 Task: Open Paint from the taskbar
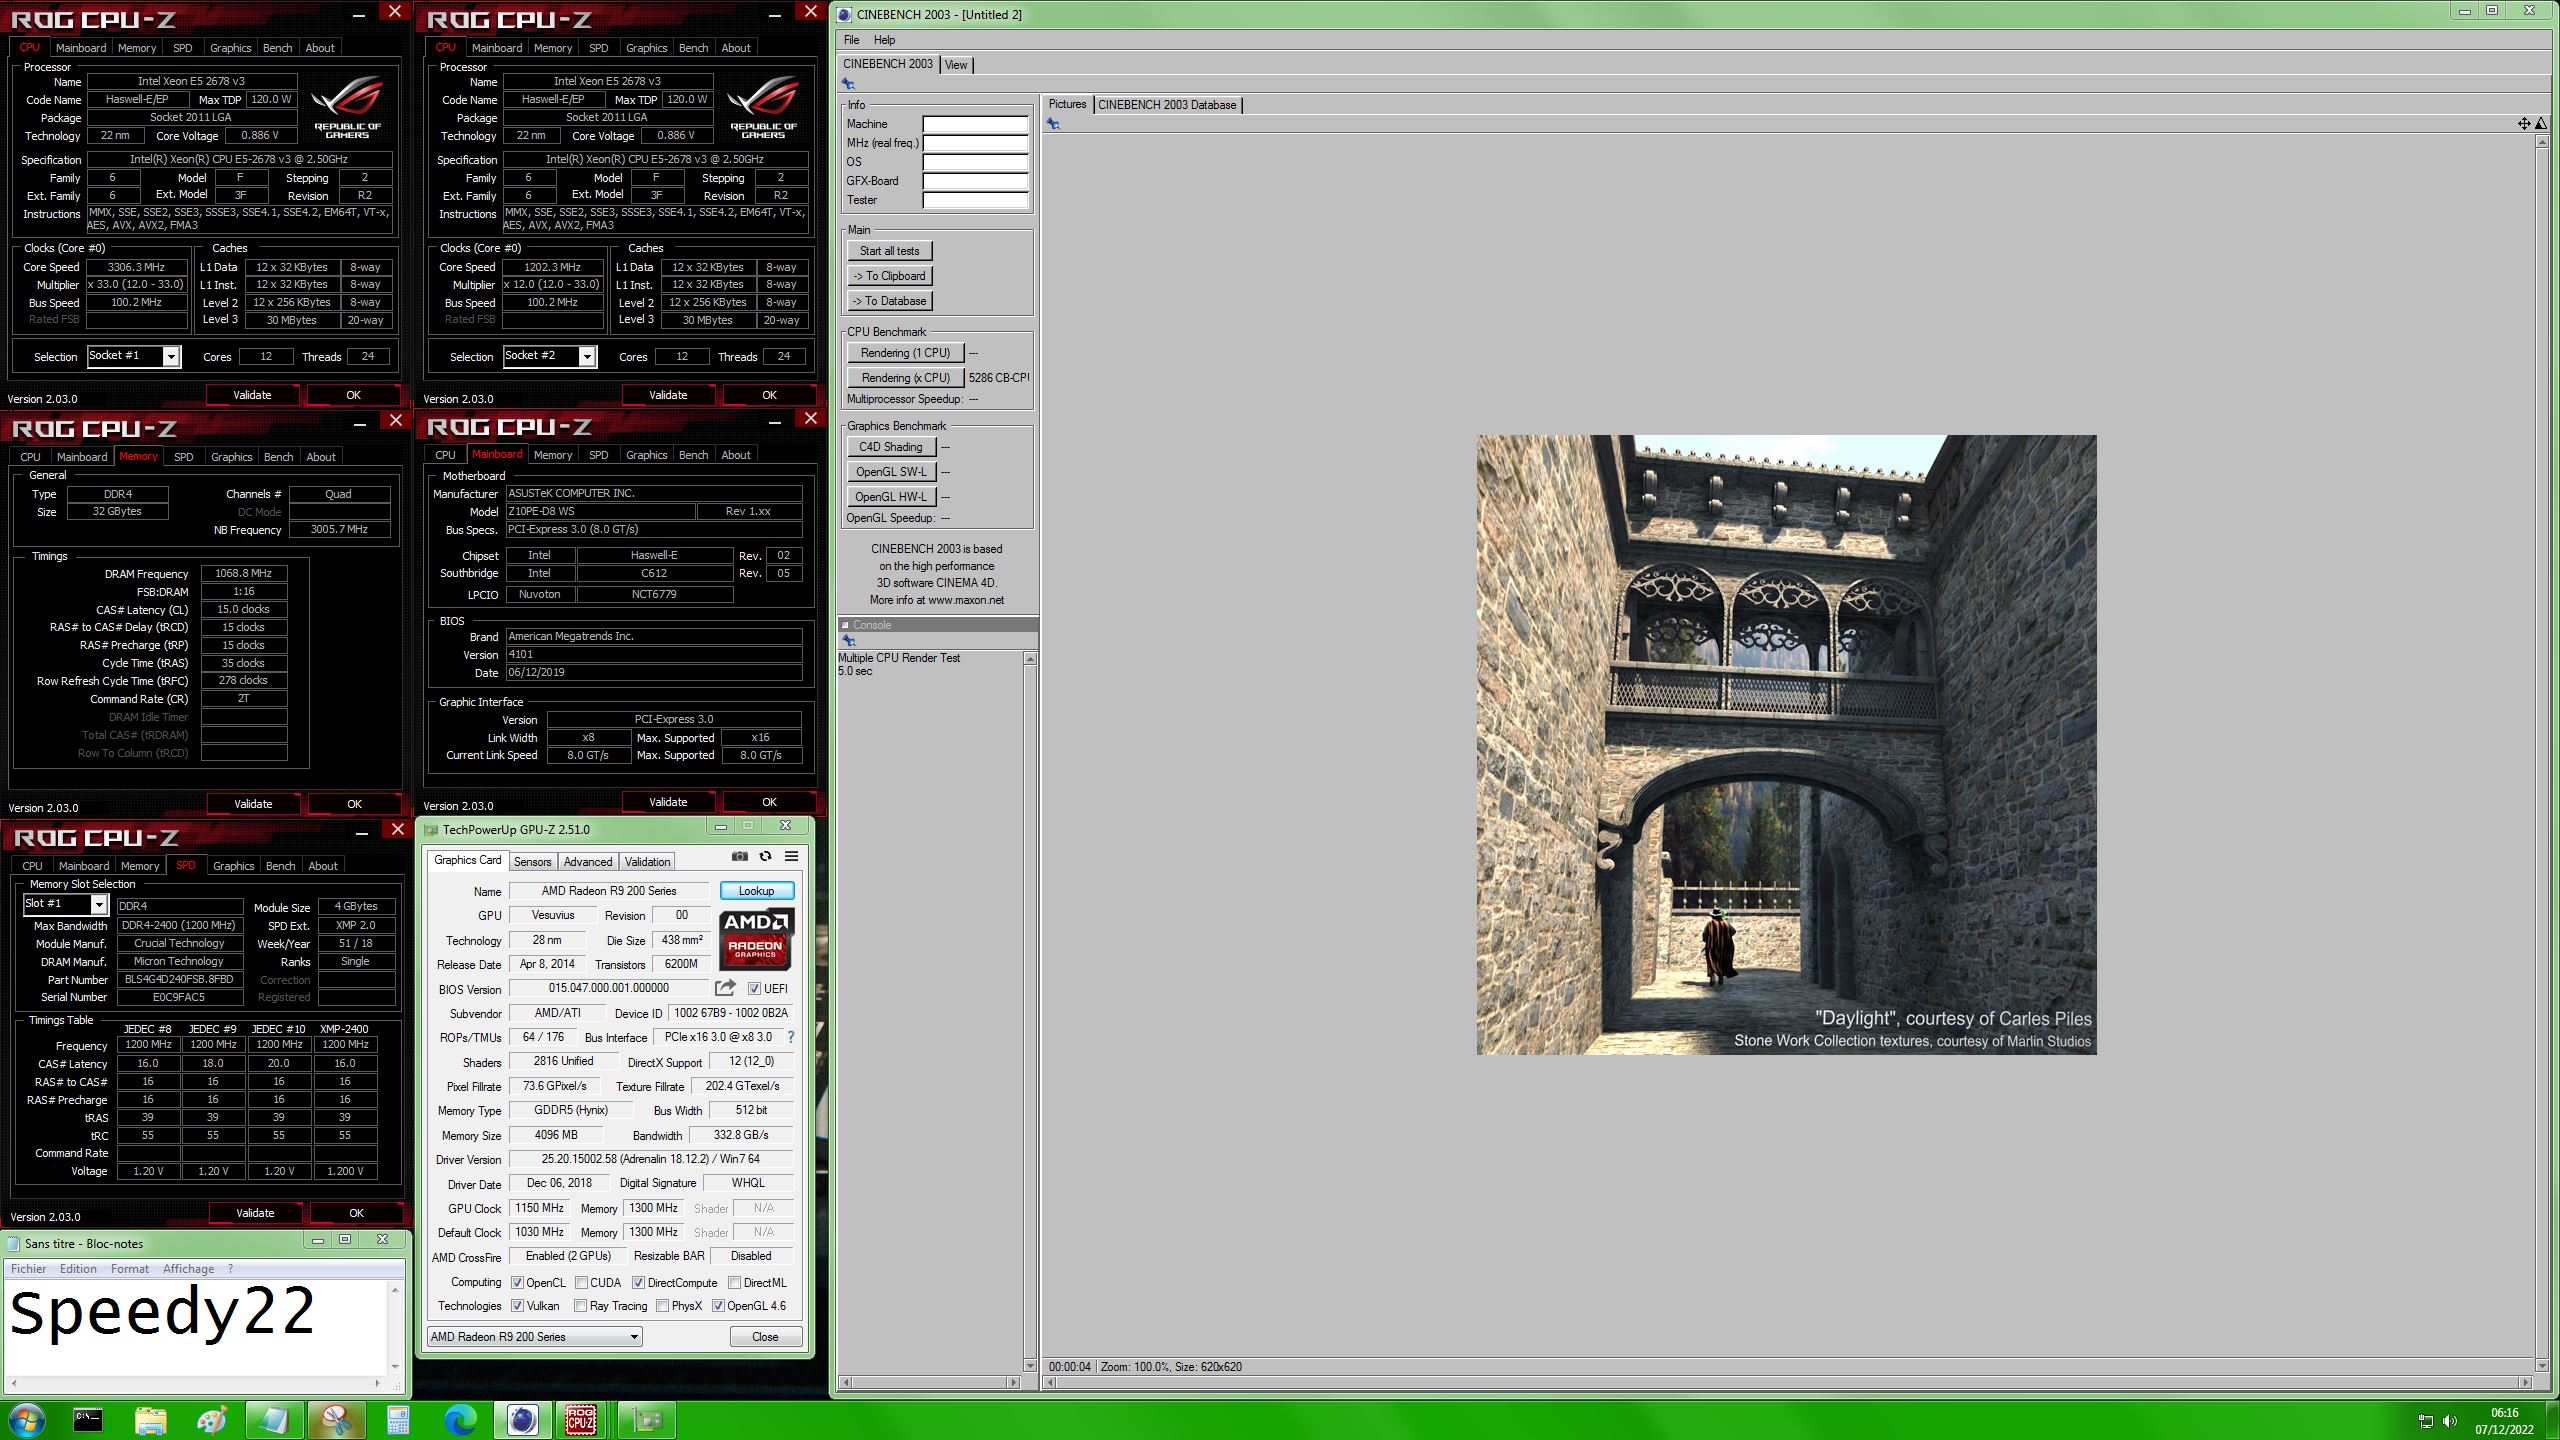click(x=212, y=1420)
